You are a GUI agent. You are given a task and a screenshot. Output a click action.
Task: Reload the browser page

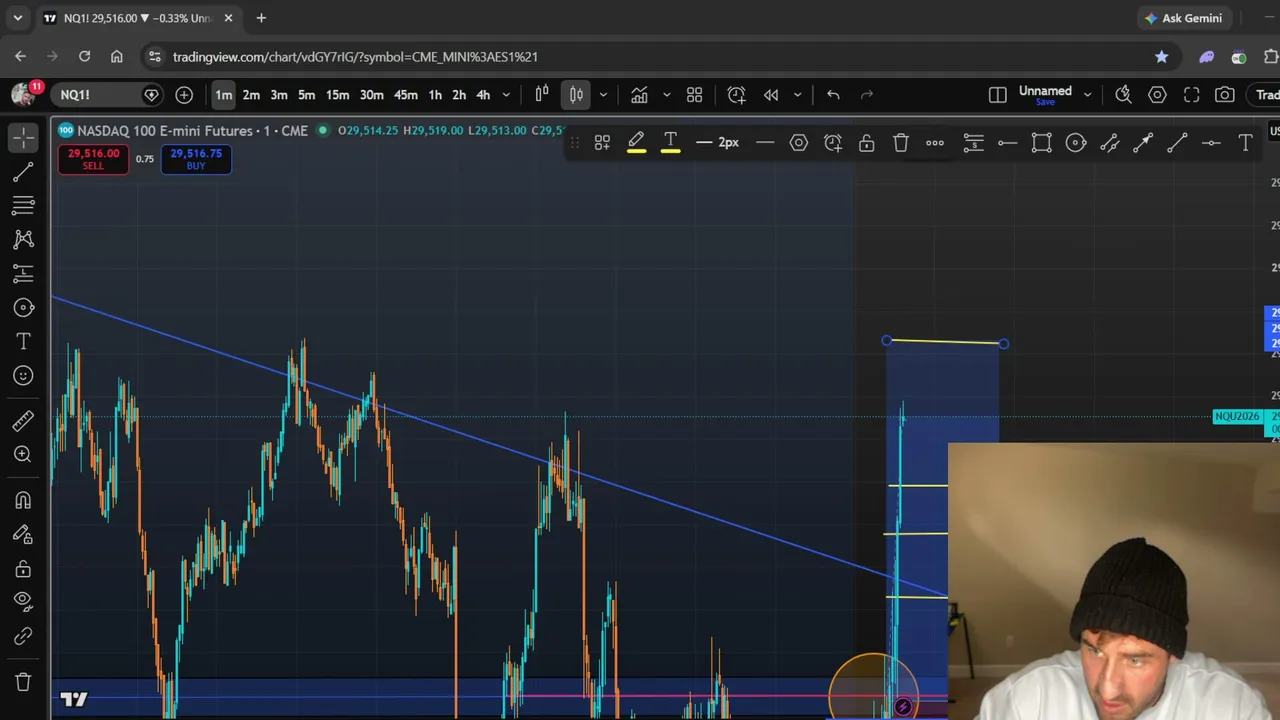tap(85, 57)
